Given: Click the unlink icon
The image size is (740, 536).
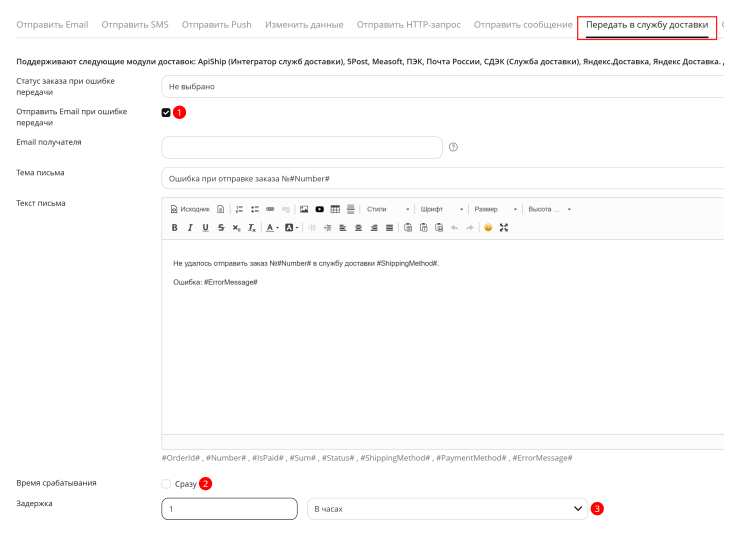Looking at the screenshot, I should [286, 209].
